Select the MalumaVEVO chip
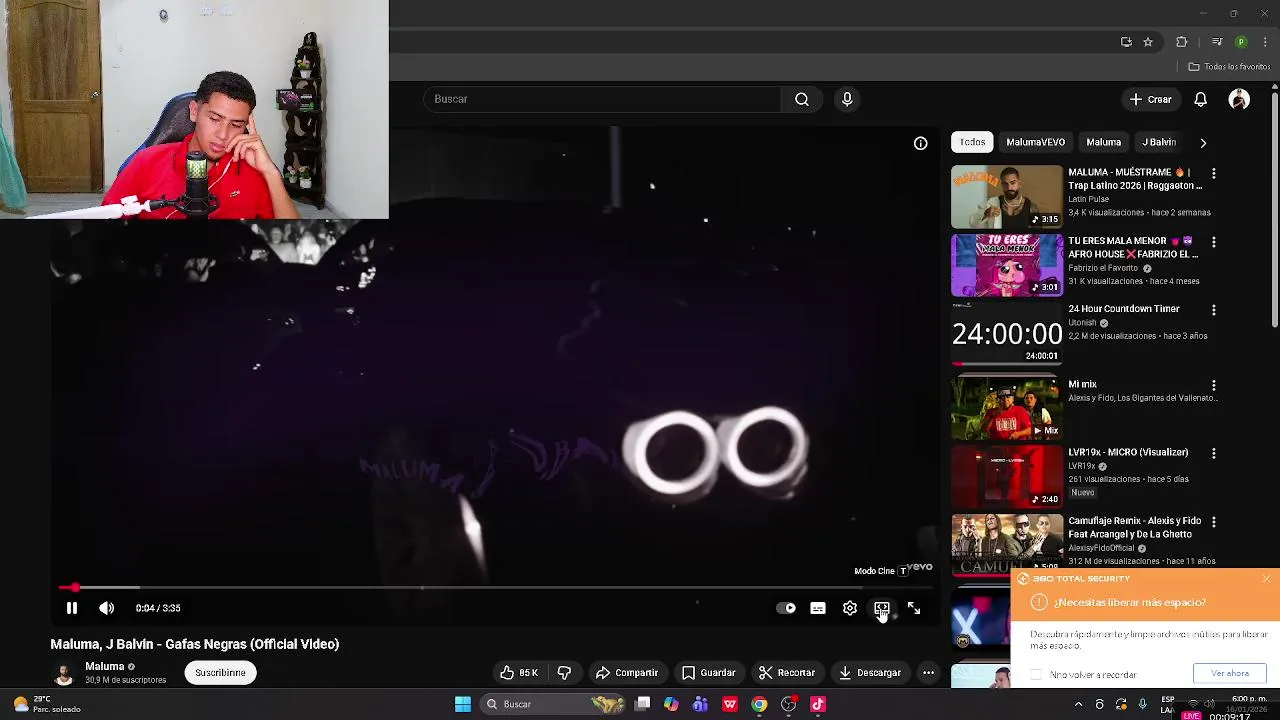This screenshot has width=1280, height=720. click(x=1036, y=142)
